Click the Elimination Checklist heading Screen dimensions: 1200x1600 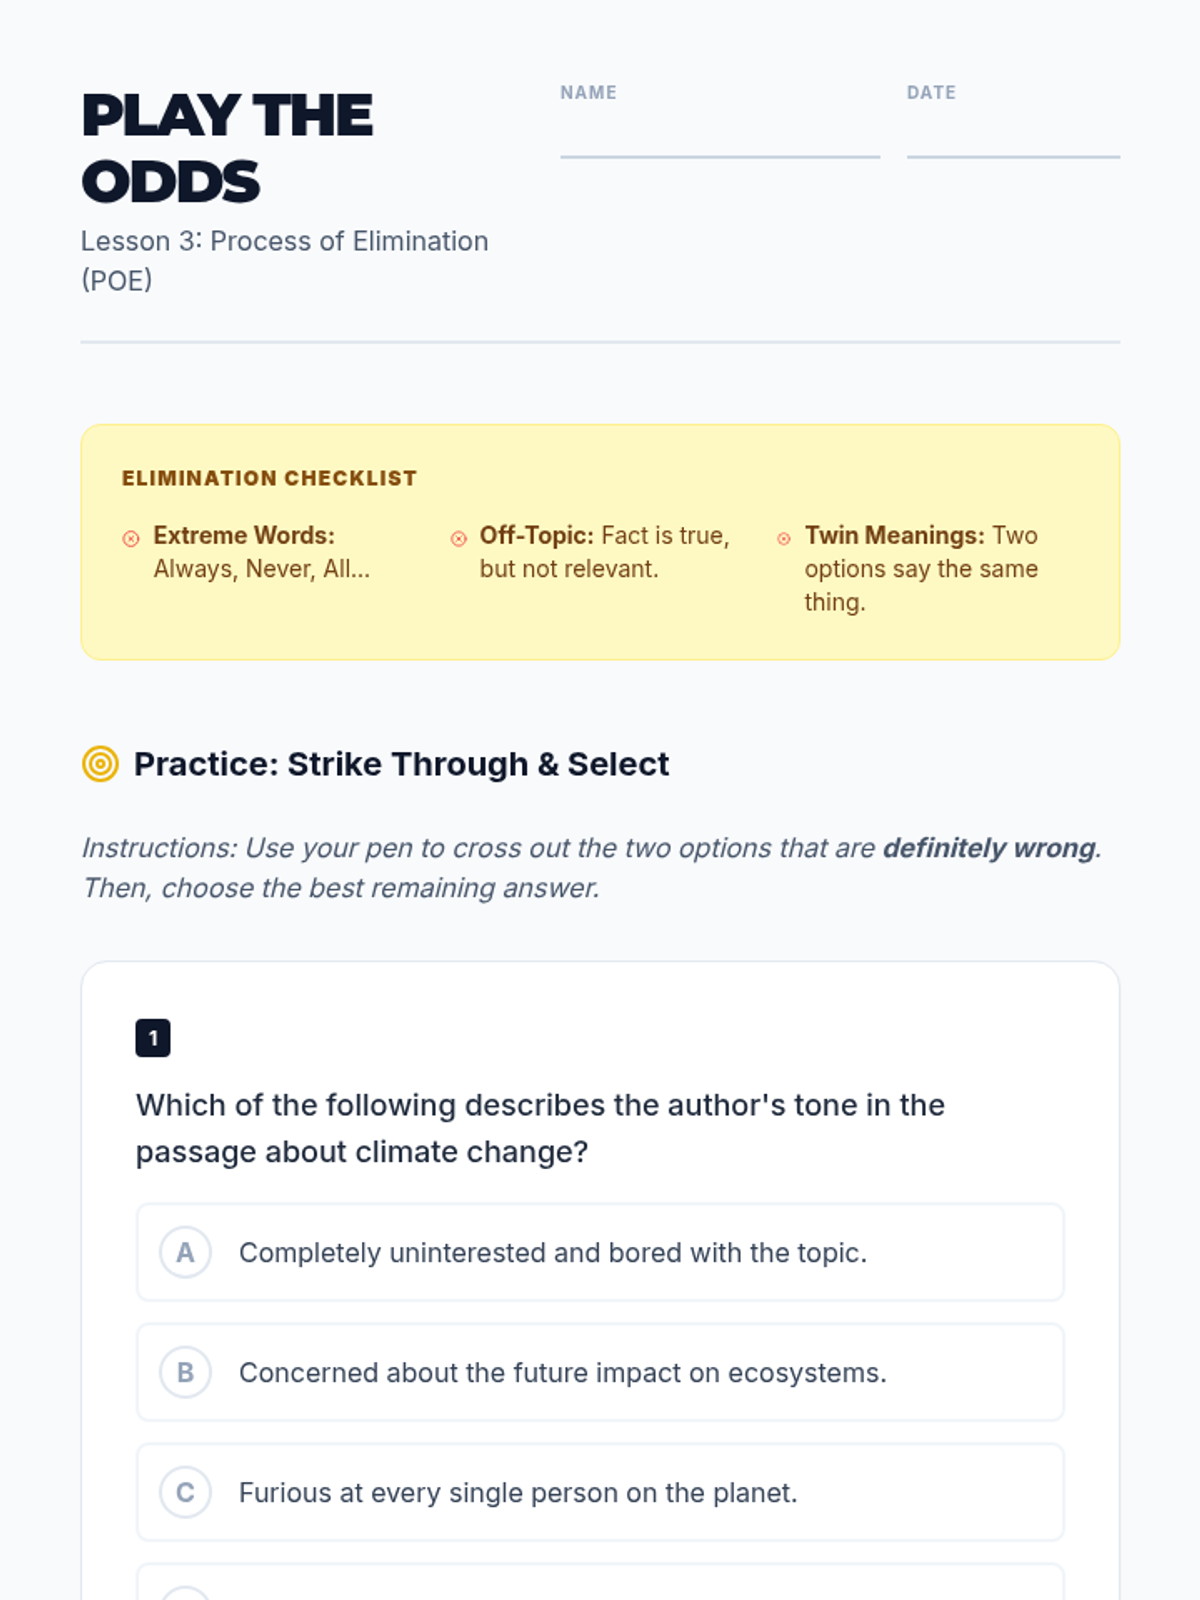[x=269, y=478]
